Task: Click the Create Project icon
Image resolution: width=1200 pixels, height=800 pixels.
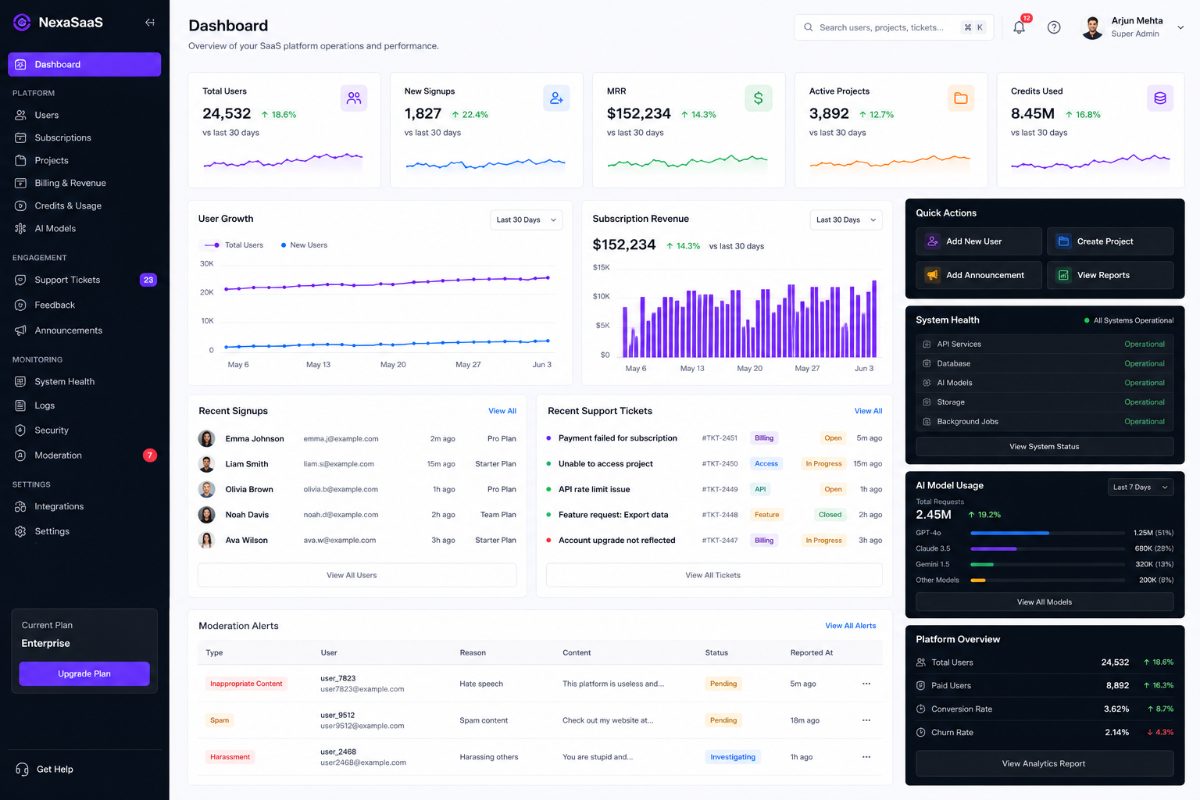Action: point(1063,241)
